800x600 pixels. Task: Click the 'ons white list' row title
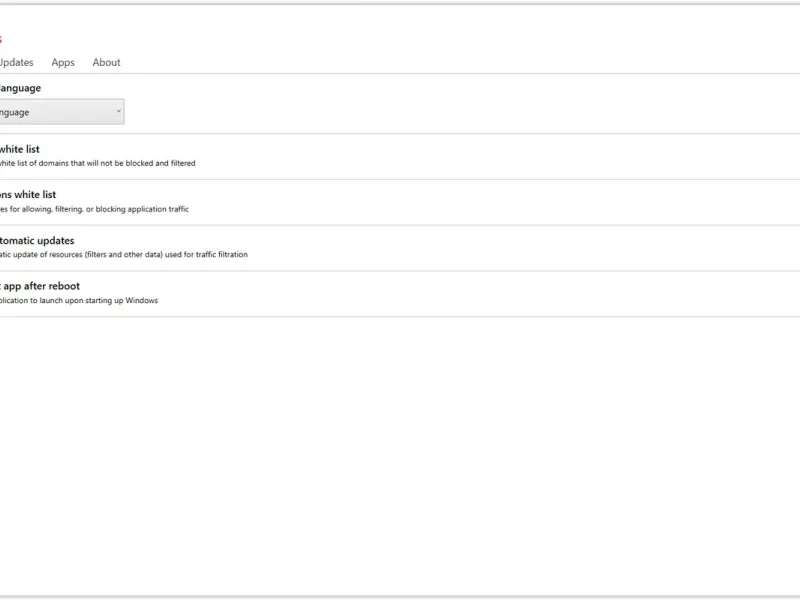tap(28, 194)
